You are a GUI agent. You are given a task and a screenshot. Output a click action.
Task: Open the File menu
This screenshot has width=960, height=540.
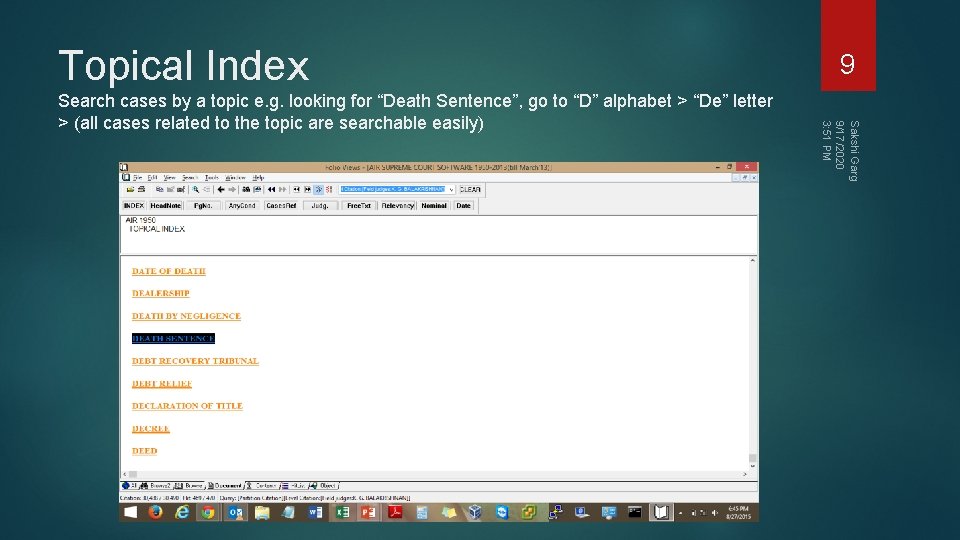point(138,178)
